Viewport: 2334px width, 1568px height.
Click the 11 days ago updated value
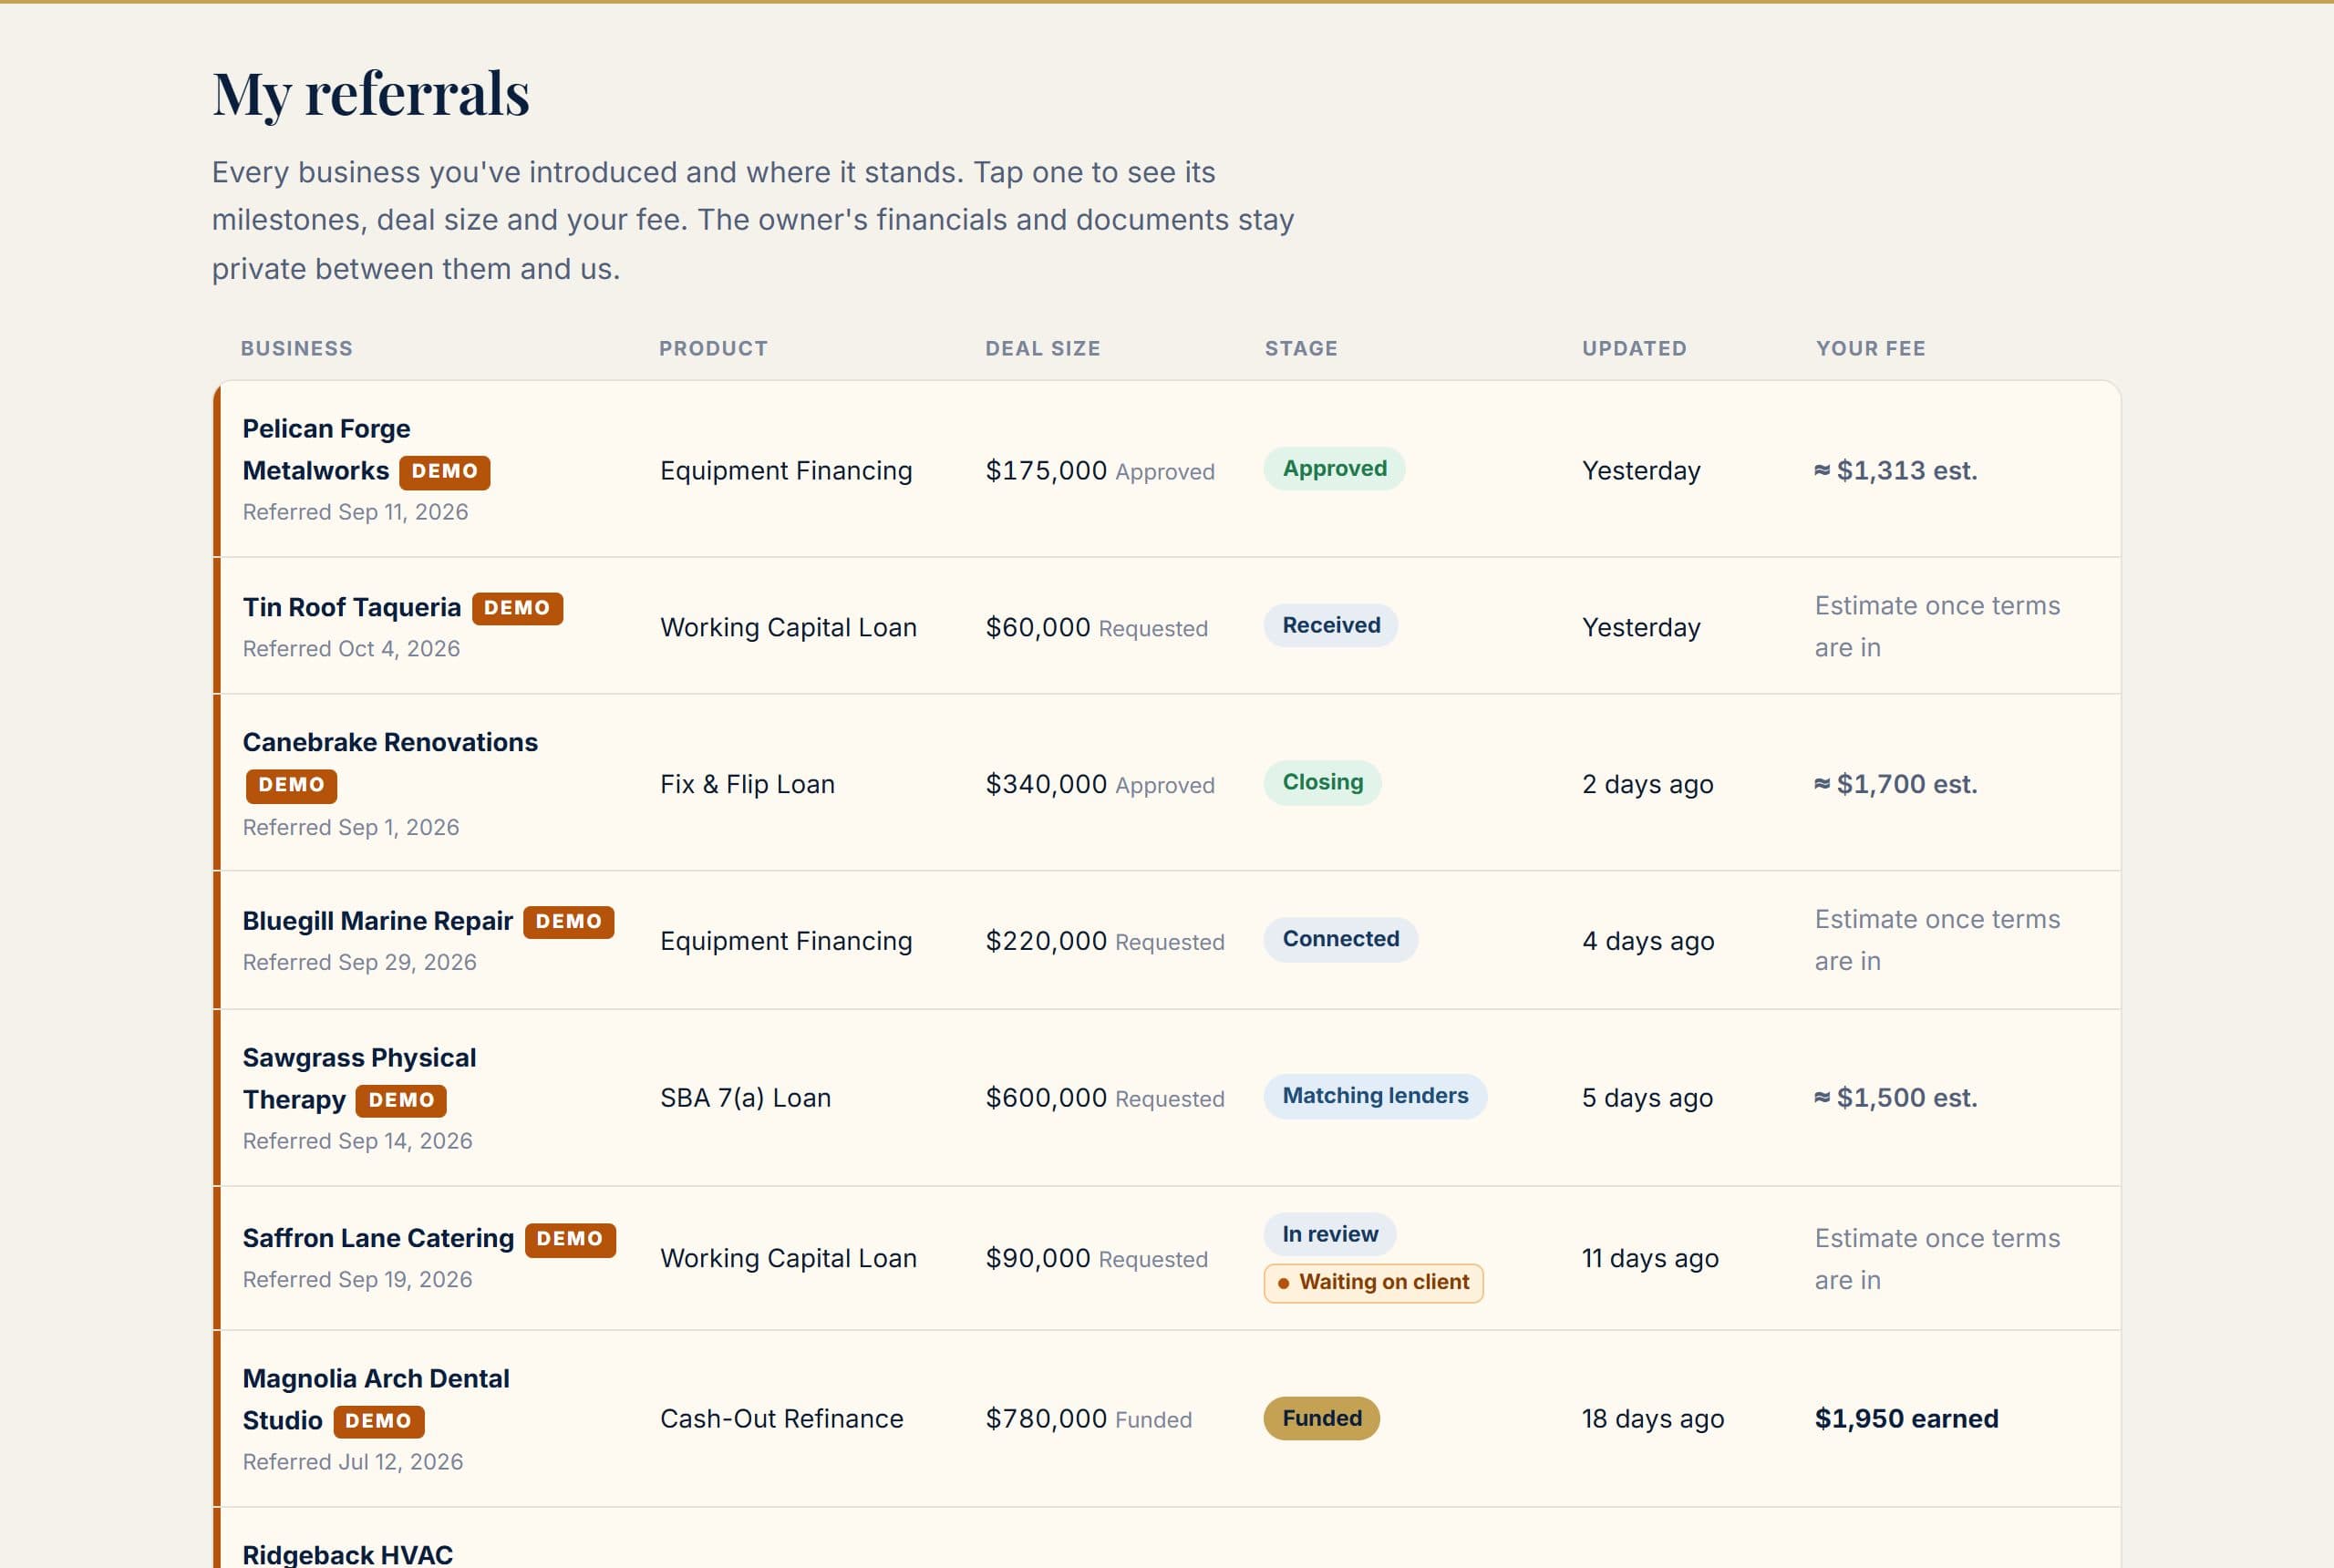[x=1649, y=1260]
